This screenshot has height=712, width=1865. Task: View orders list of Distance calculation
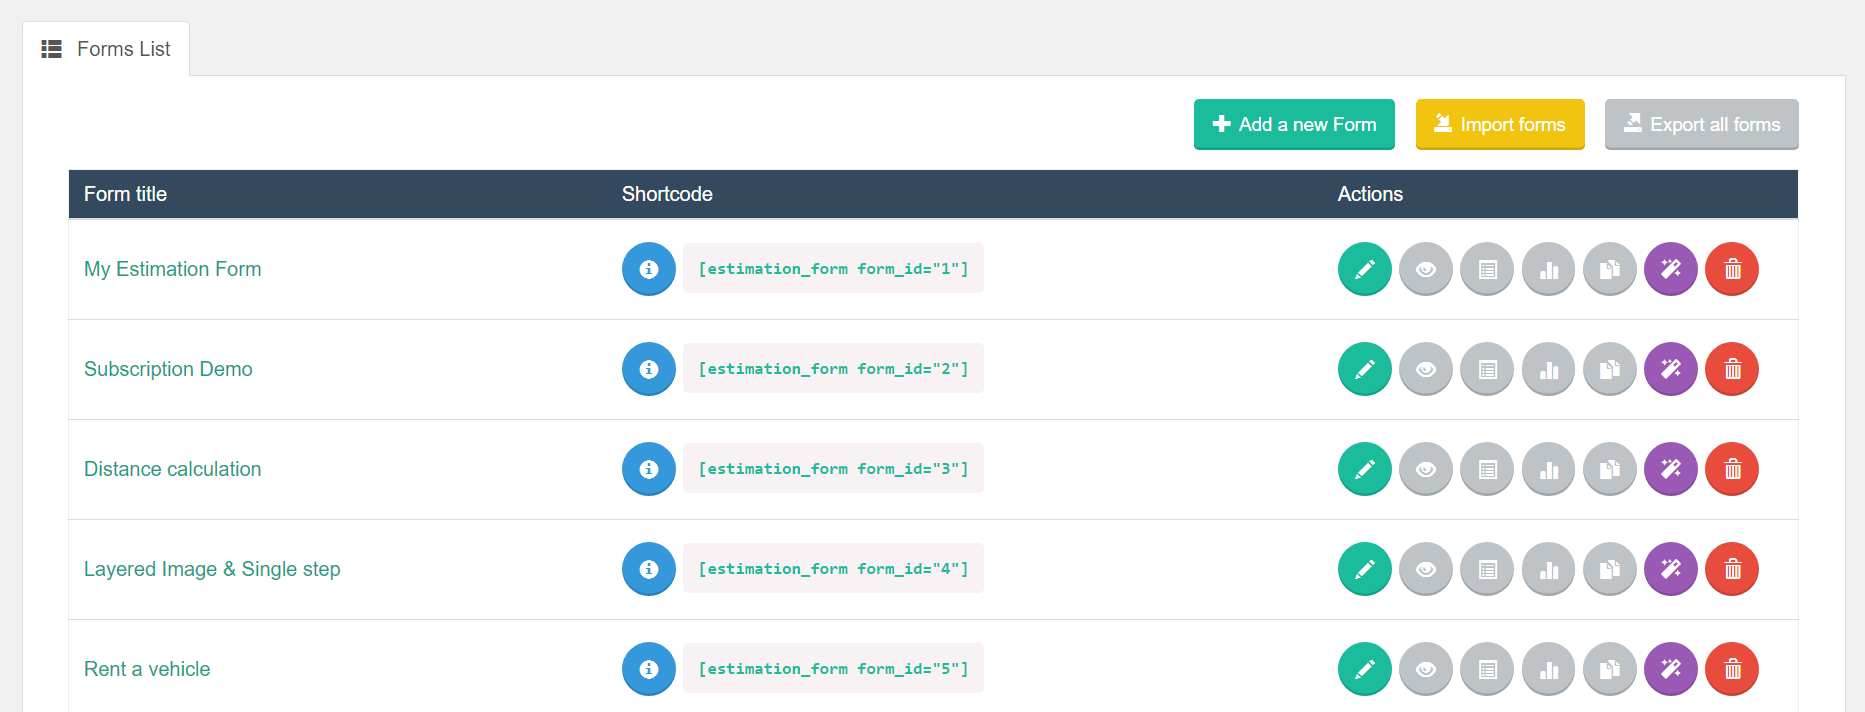coord(1487,469)
